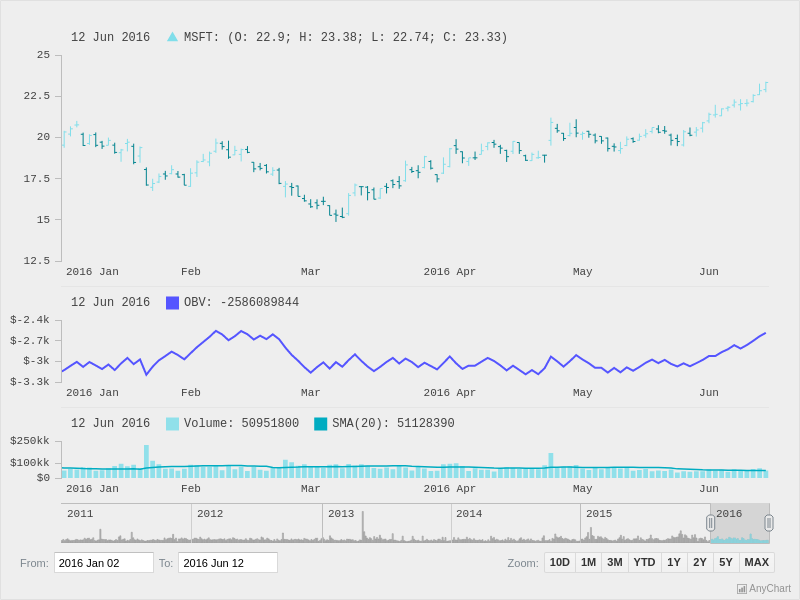Image resolution: width=800 pixels, height=600 pixels.
Task: Click the tallest January volume bar
Action: [x=146, y=461]
